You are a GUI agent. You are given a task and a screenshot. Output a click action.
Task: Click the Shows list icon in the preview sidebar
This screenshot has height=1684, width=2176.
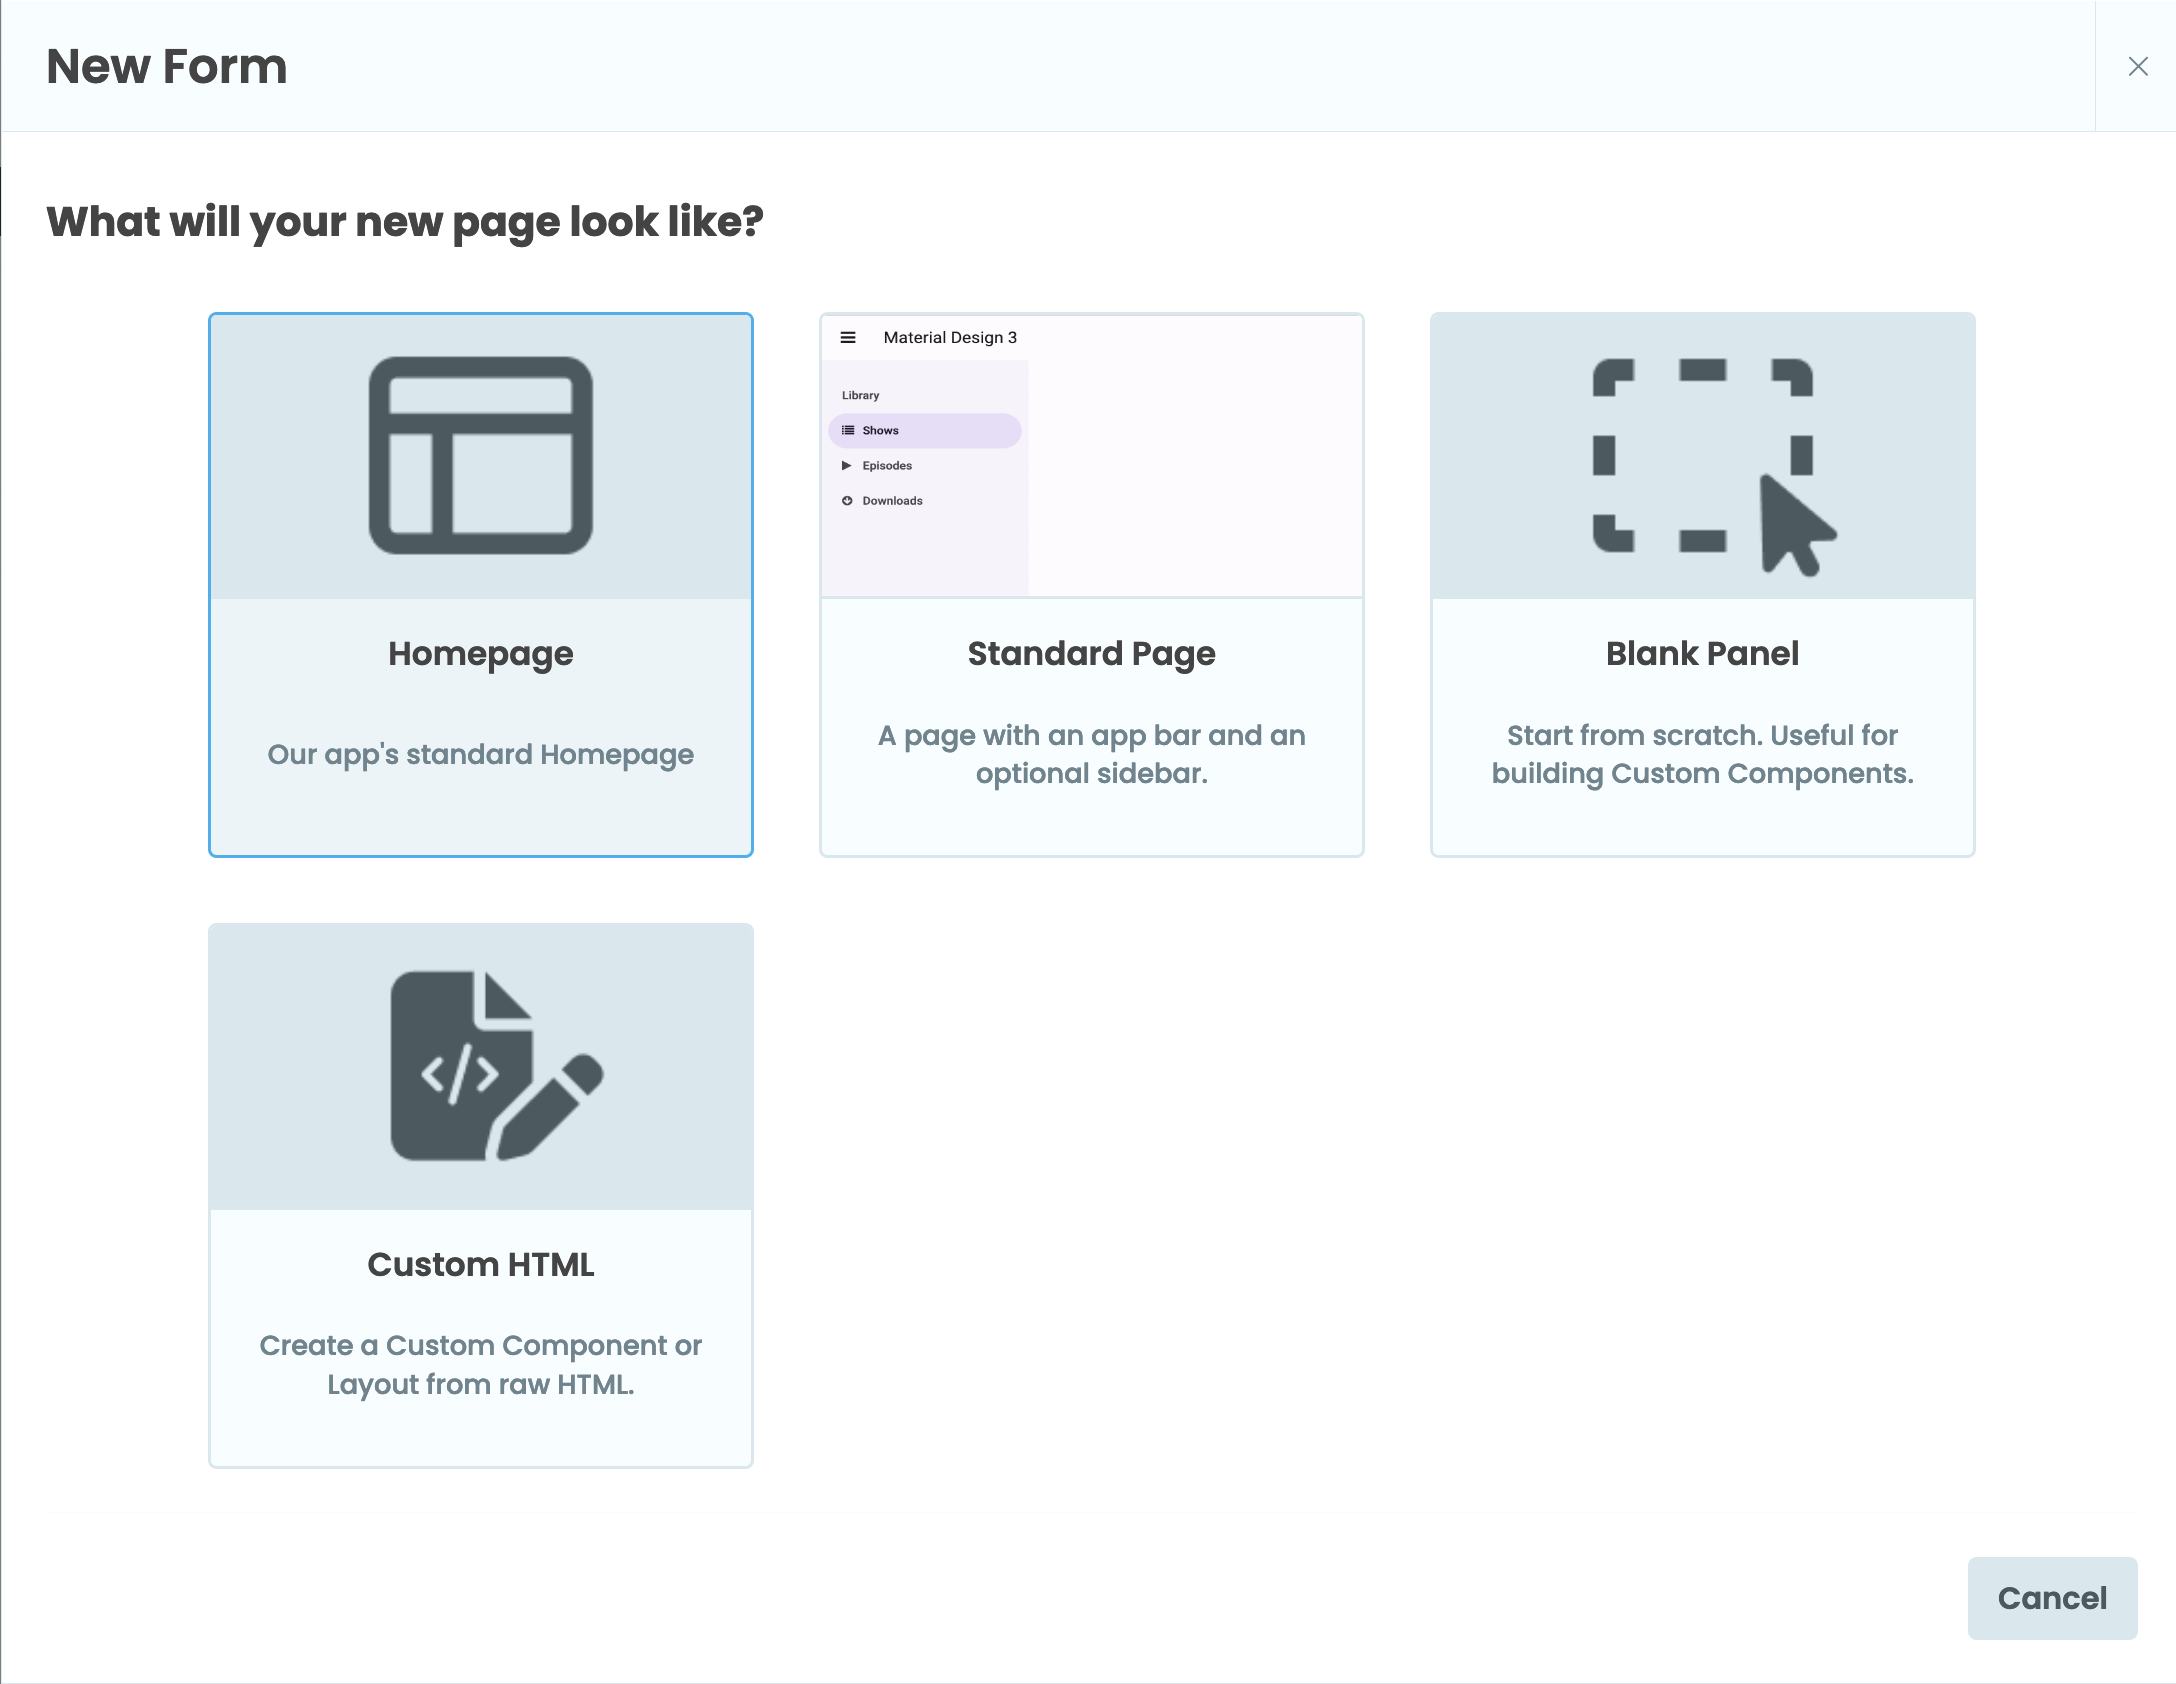tap(848, 430)
